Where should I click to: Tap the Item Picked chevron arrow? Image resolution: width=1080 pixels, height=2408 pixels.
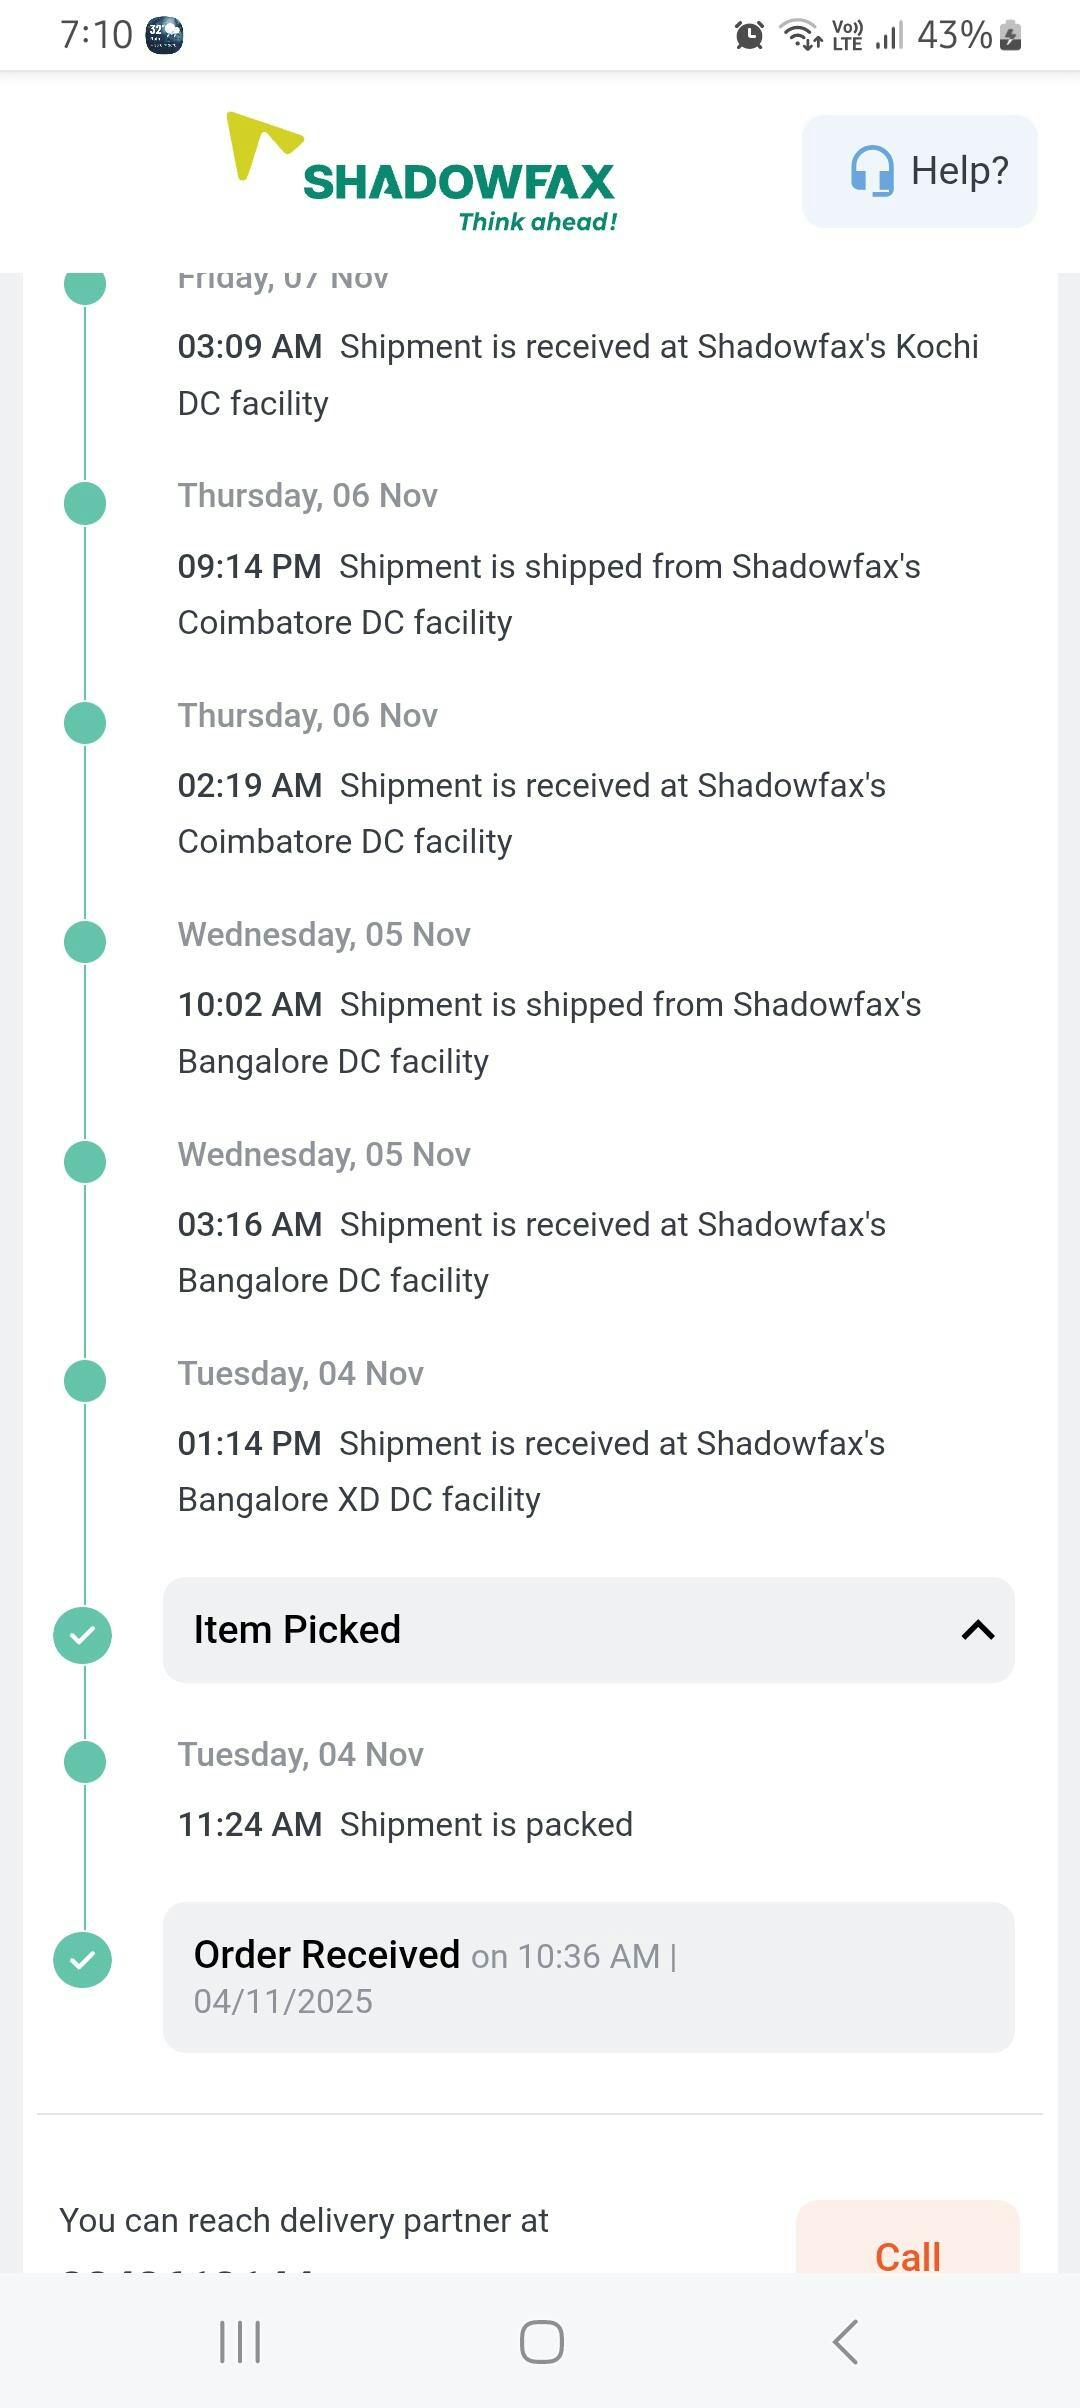pos(977,1630)
